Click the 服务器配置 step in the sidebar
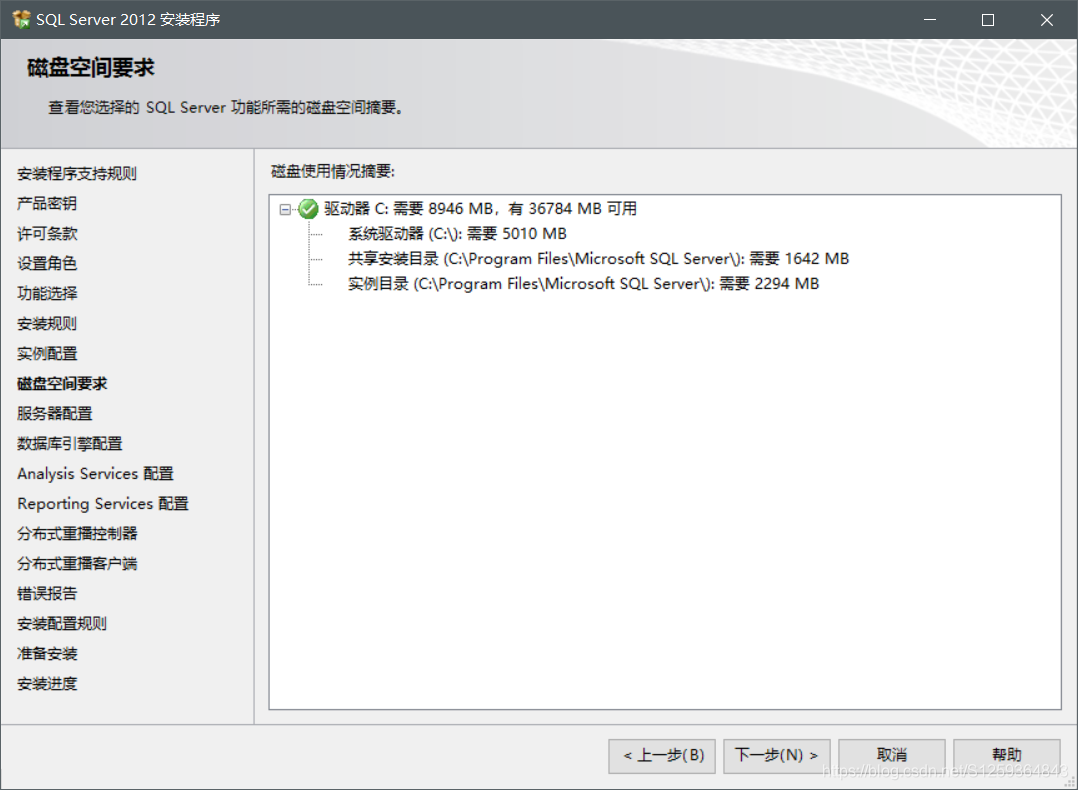 pos(54,413)
